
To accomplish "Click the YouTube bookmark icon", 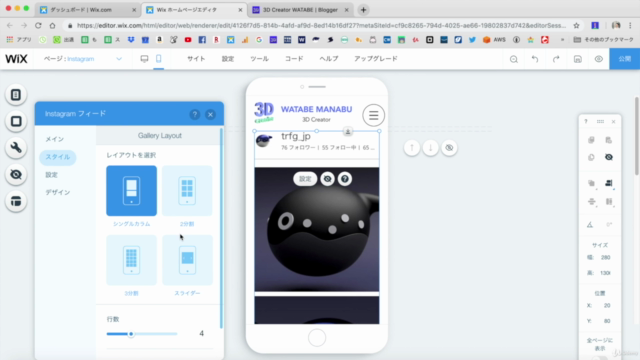I will (188, 40).
